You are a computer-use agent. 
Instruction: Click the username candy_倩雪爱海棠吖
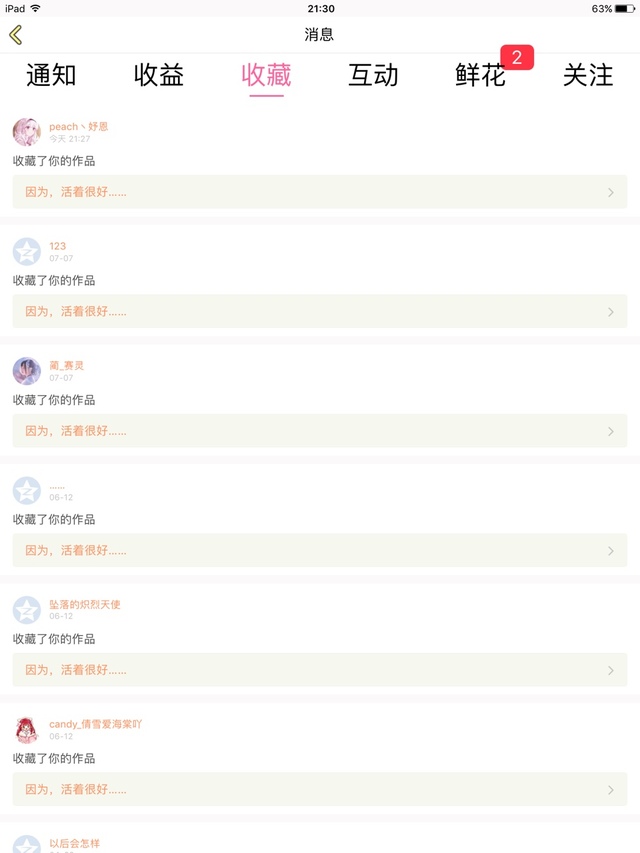pyautogui.click(x=95, y=724)
